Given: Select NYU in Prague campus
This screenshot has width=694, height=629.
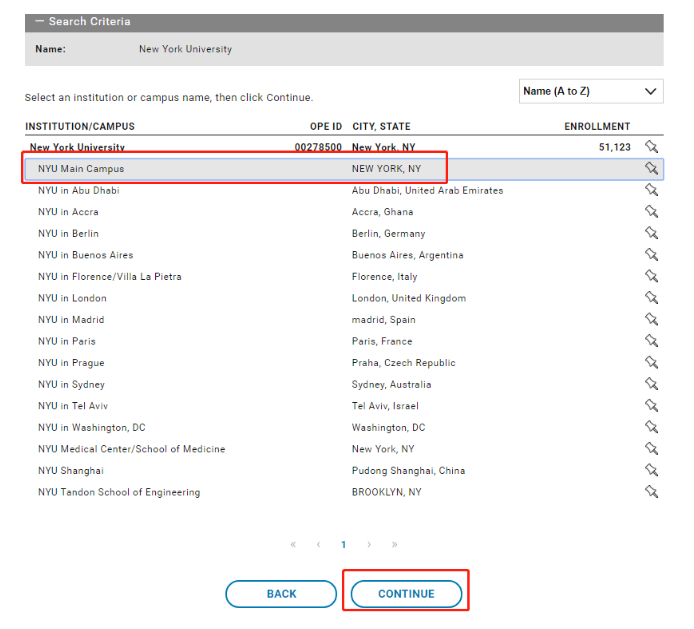Looking at the screenshot, I should coord(71,363).
